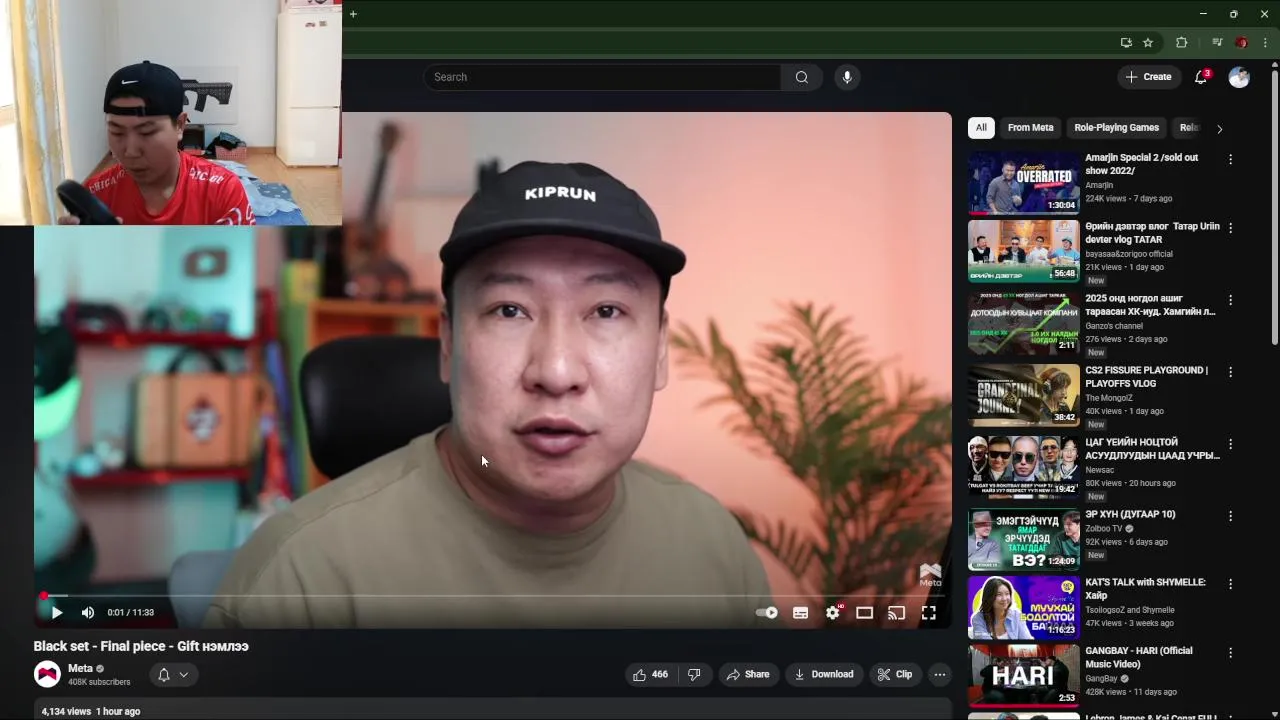Toggle the autoplay switch in the player

pyautogui.click(x=767, y=613)
